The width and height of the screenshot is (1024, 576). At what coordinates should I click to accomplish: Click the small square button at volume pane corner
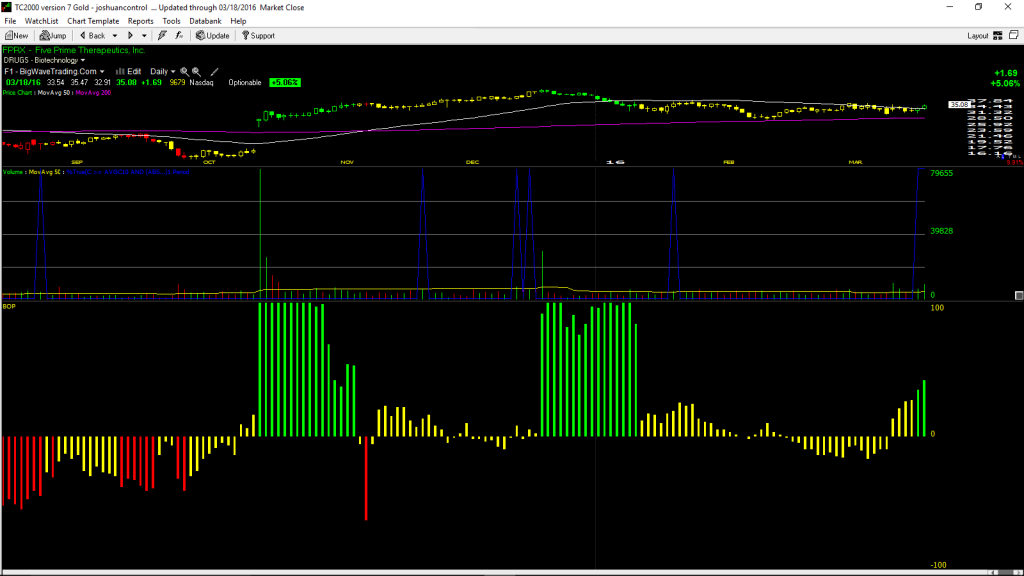point(1019,296)
